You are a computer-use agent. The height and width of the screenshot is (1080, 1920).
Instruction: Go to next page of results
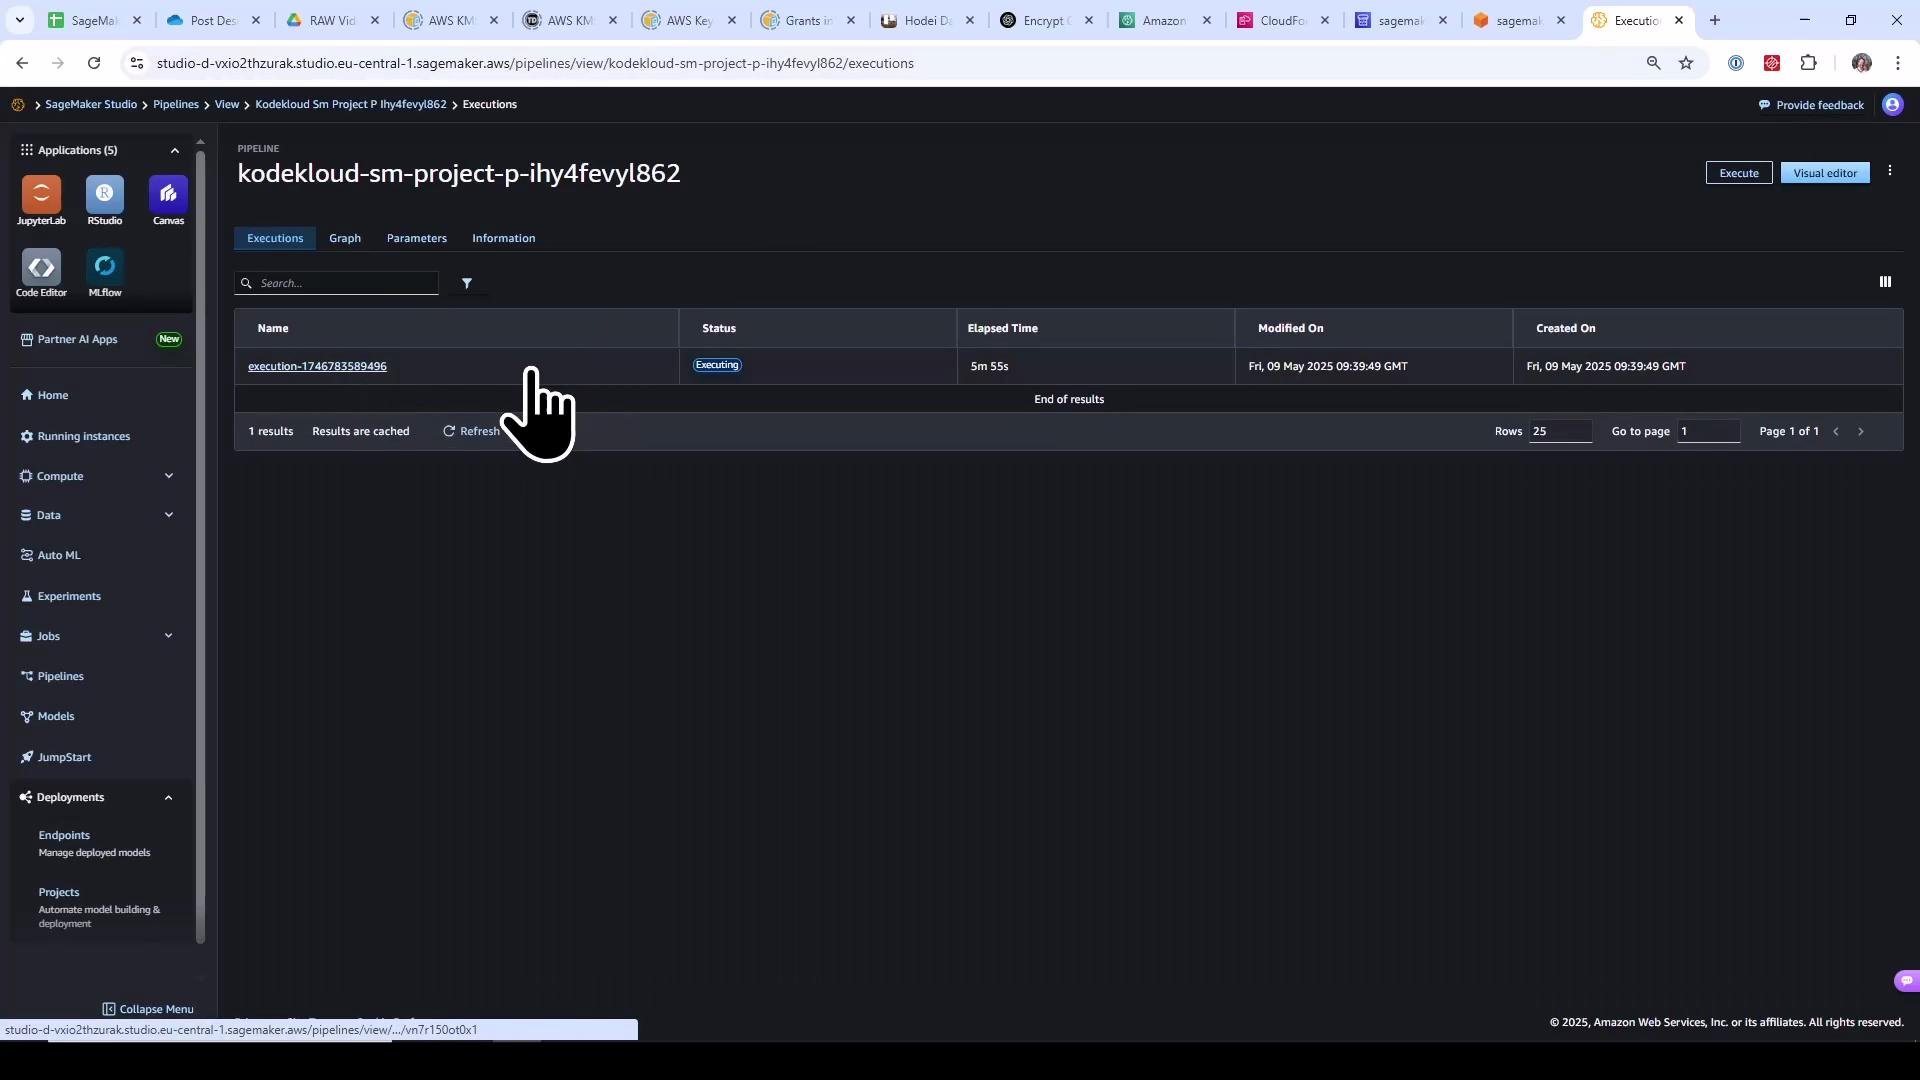pyautogui.click(x=1861, y=432)
